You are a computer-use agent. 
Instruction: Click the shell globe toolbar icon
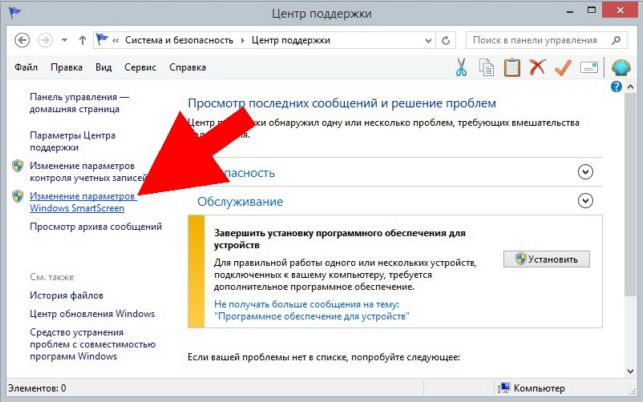[621, 67]
